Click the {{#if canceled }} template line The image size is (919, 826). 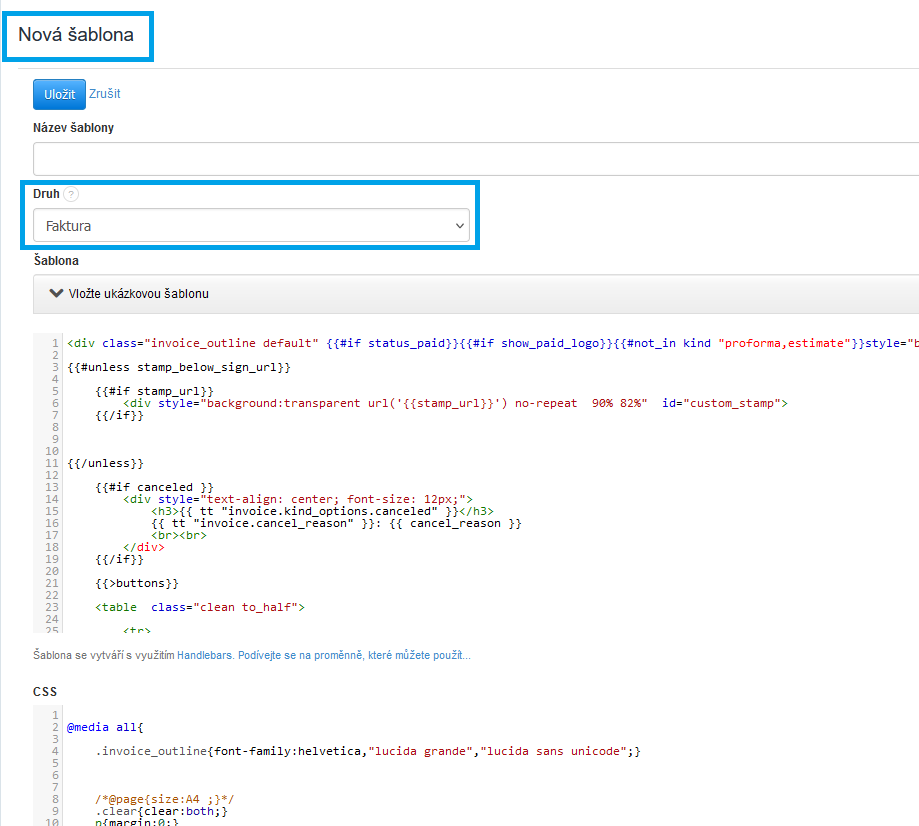click(x=155, y=487)
